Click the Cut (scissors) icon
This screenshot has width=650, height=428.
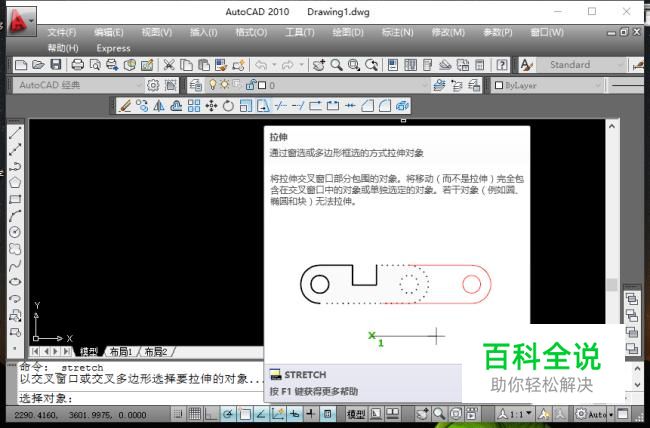[x=168, y=65]
